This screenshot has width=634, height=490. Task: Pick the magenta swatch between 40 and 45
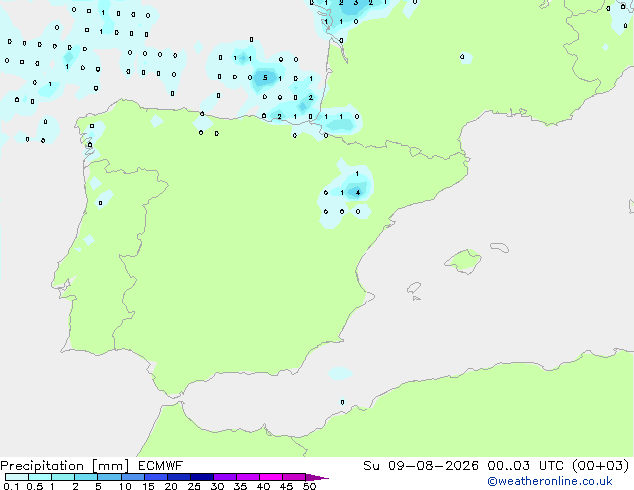[271, 477]
